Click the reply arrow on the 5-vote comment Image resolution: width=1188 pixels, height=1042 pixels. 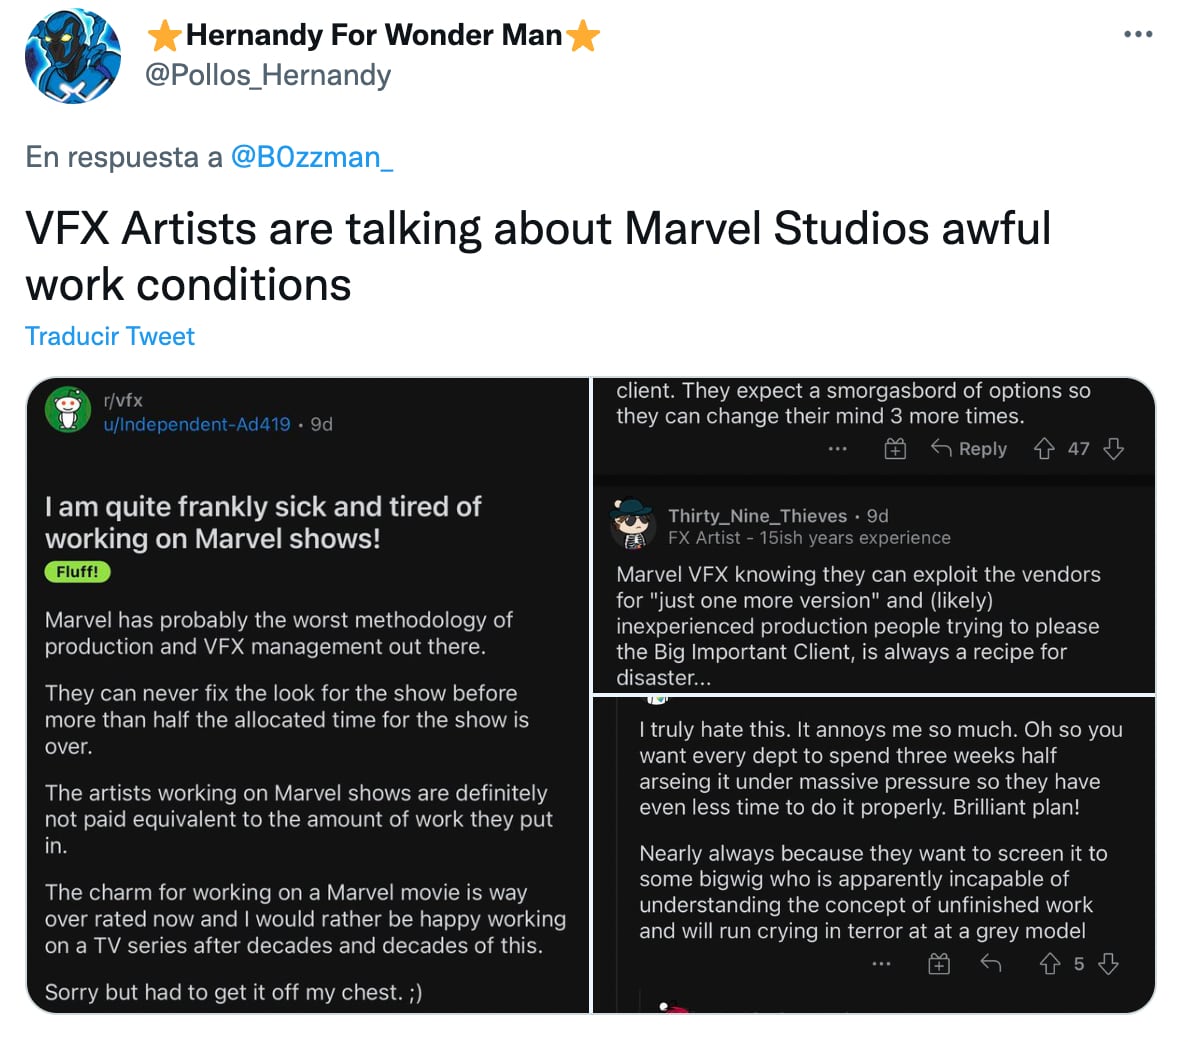point(991,964)
